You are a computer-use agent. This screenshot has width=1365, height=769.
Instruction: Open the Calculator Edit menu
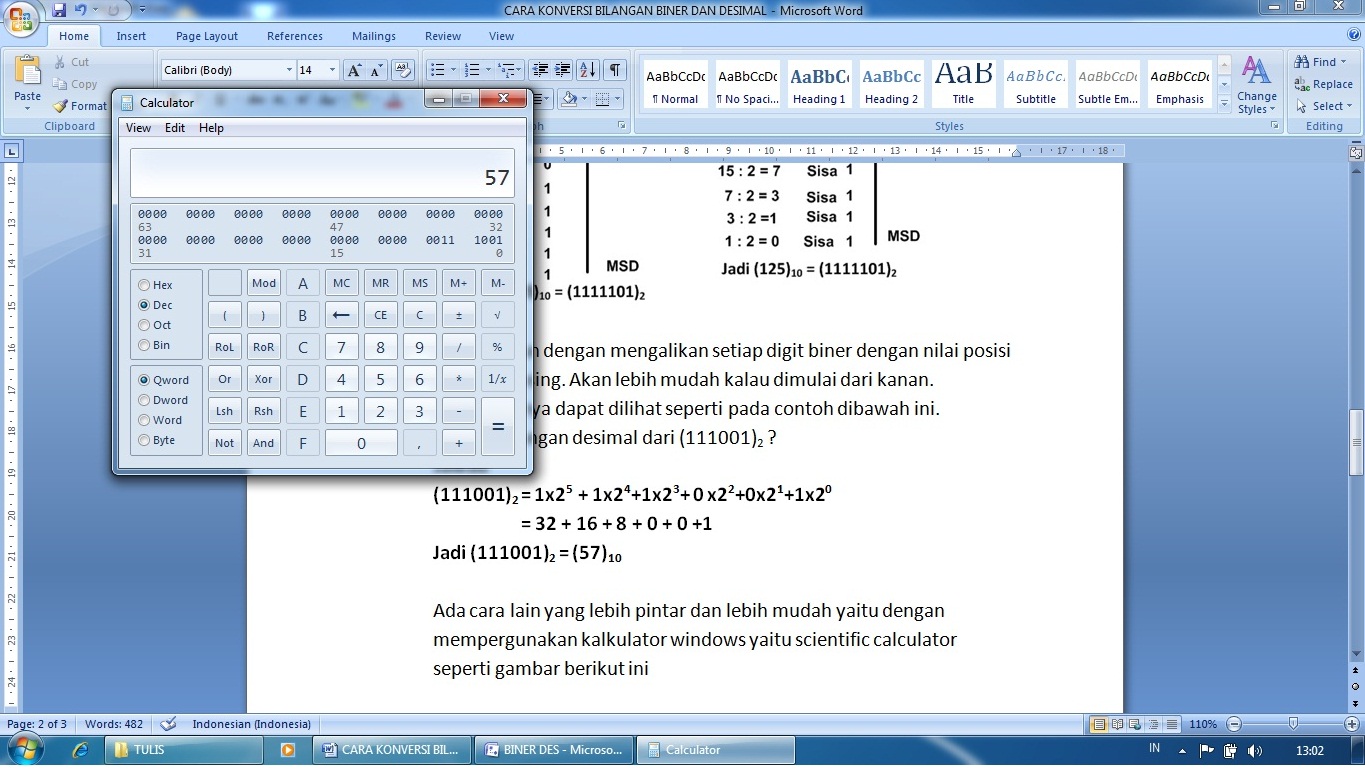coord(175,128)
